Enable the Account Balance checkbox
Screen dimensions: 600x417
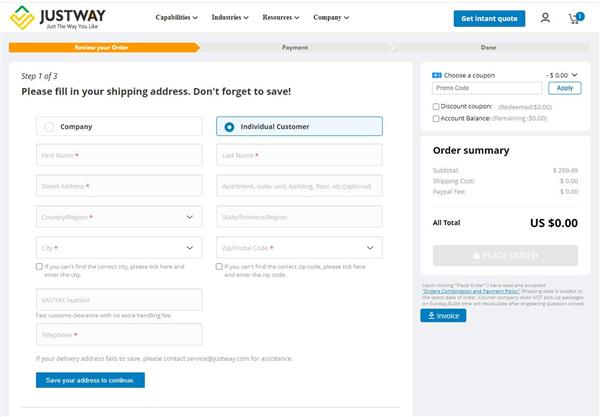(x=436, y=118)
